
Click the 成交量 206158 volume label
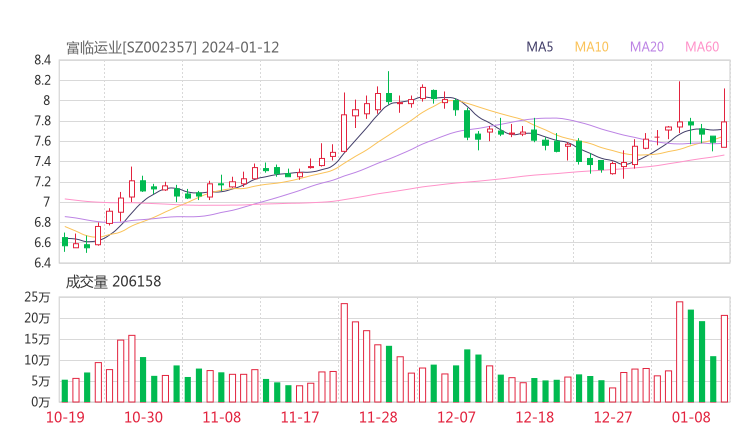[x=113, y=282]
